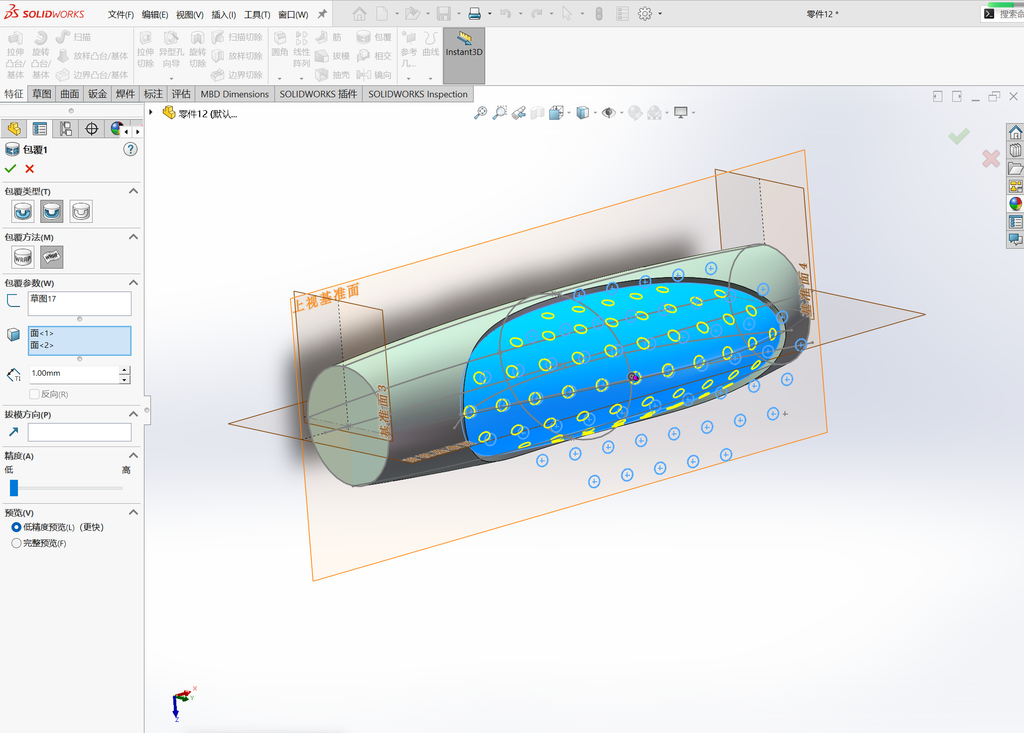Collapse the 拔模方向(P) section
The height and width of the screenshot is (733, 1024).
tap(133, 414)
